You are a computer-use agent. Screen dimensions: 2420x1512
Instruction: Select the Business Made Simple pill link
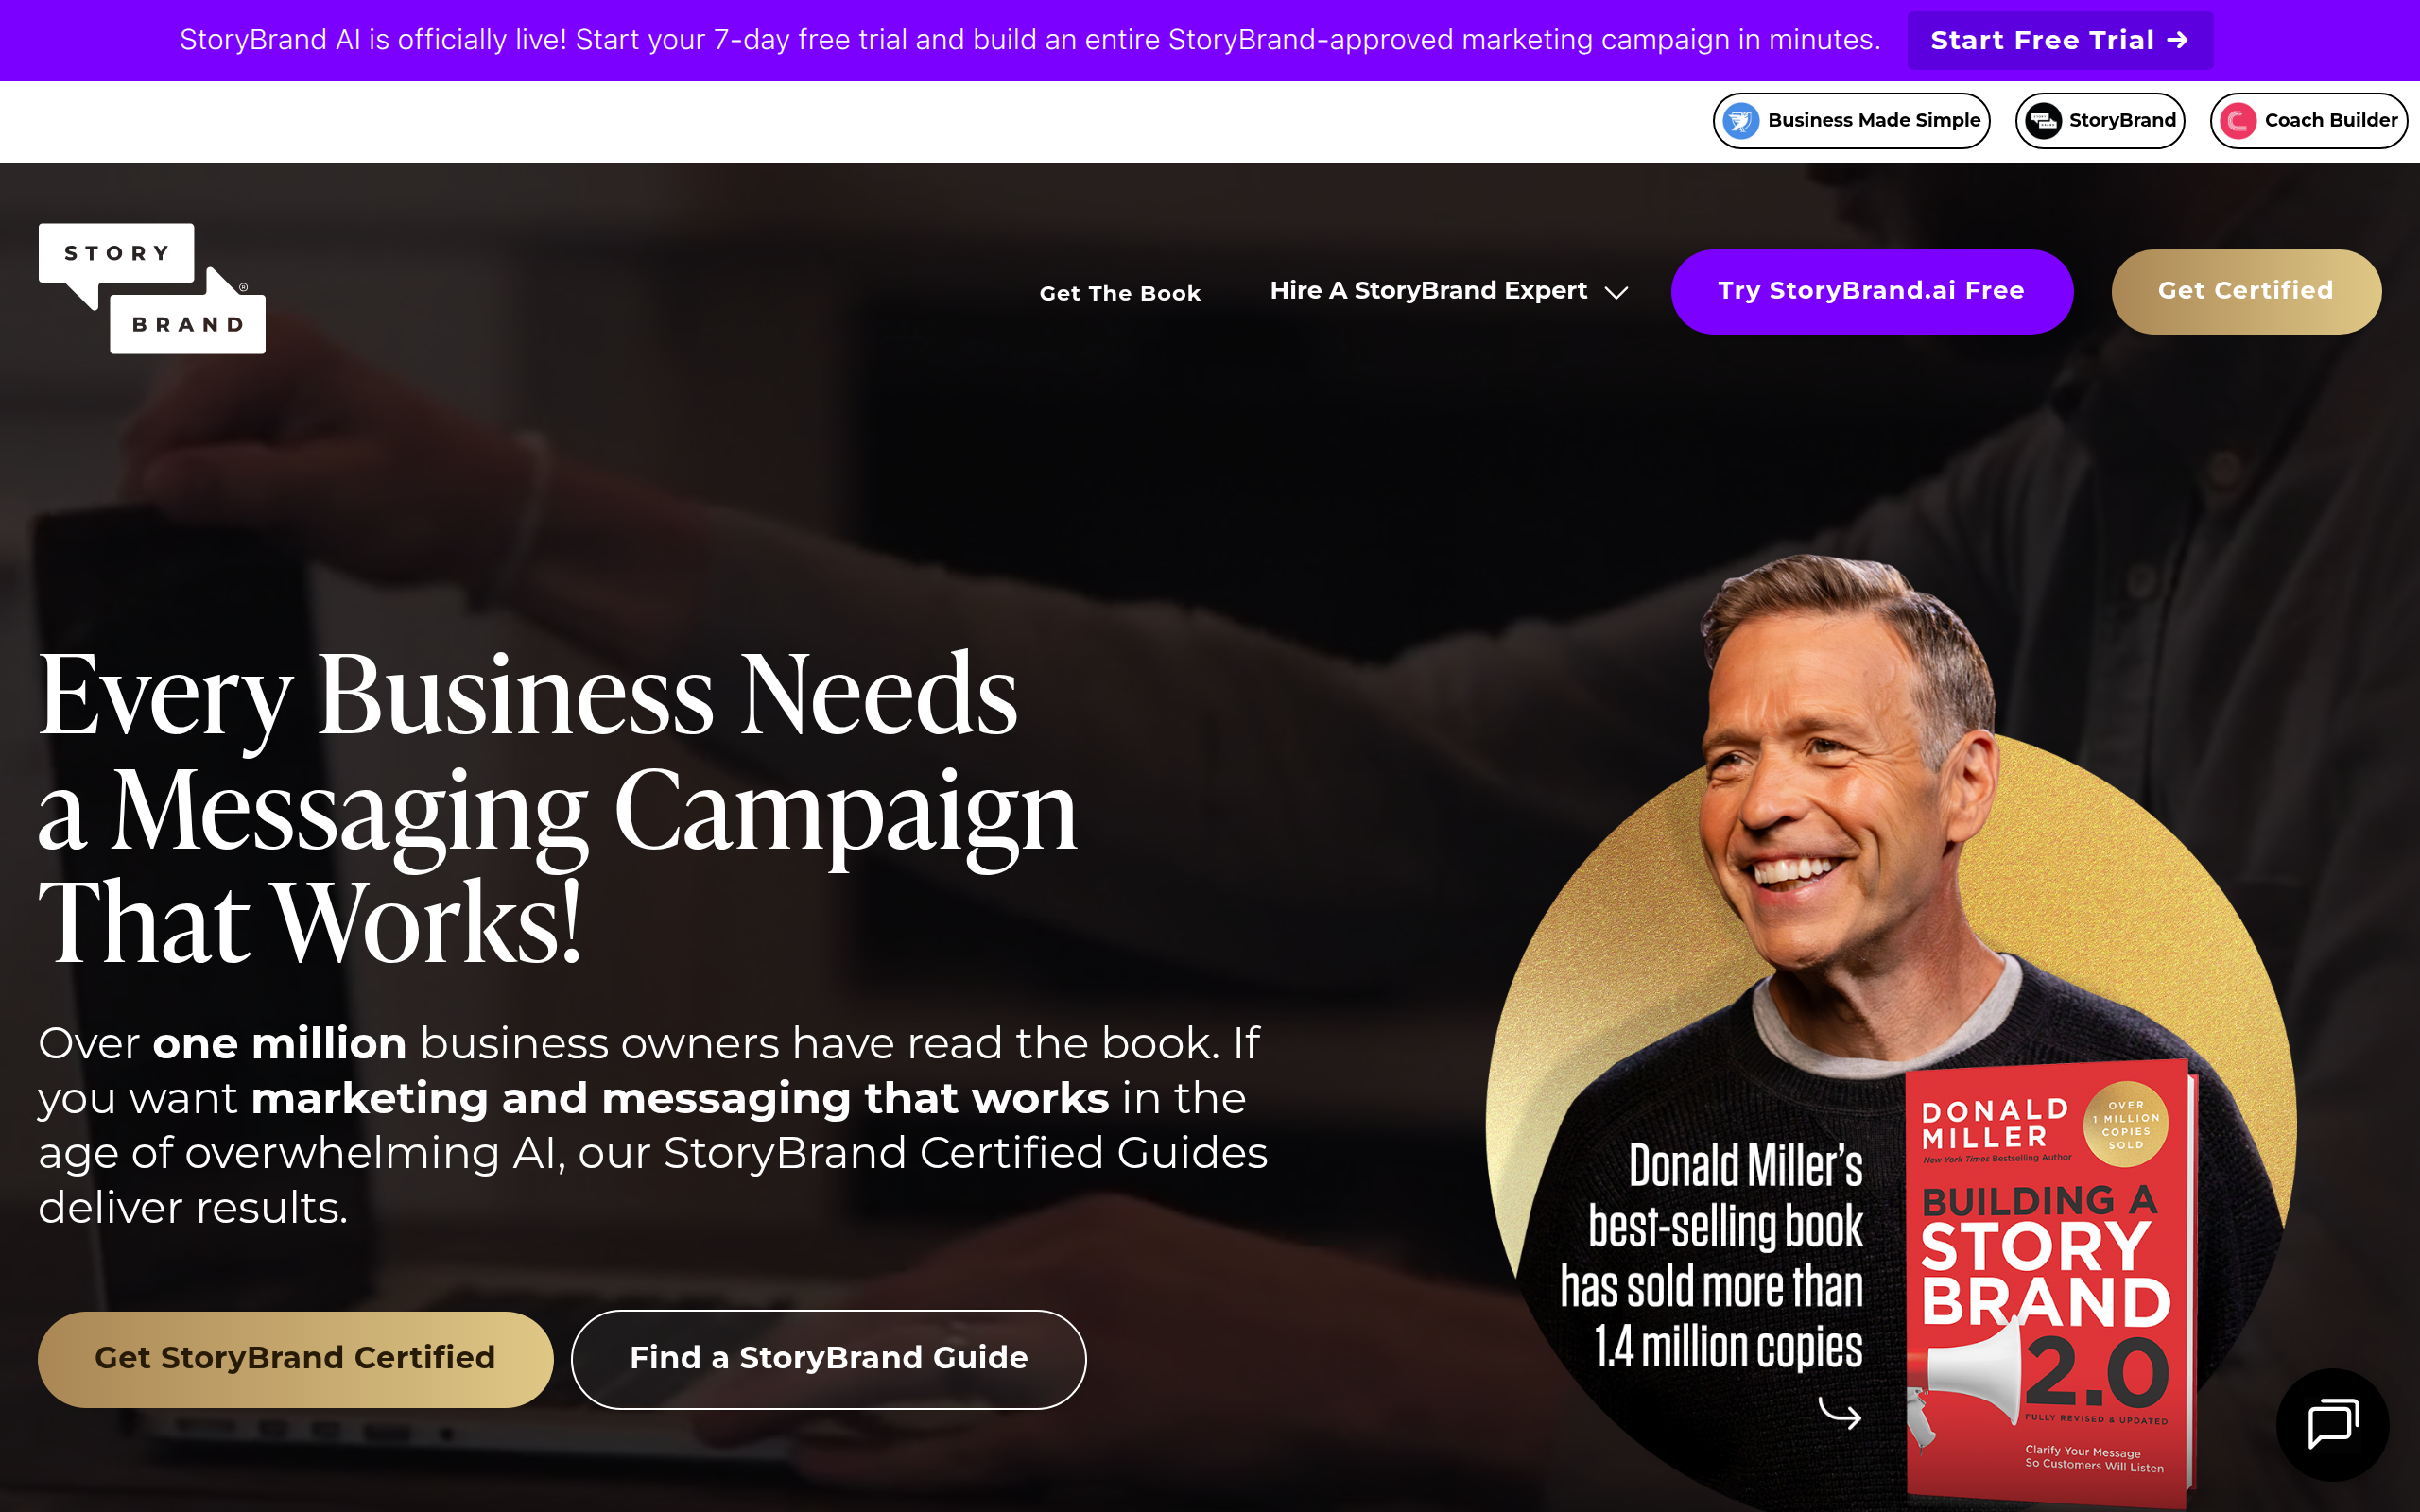click(1851, 121)
